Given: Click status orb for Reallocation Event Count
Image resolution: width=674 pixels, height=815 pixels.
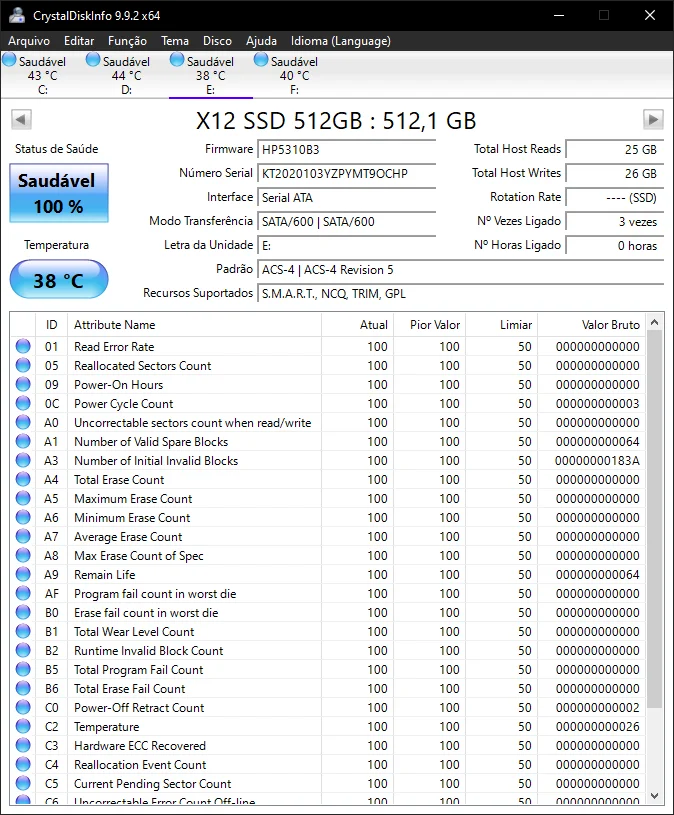Looking at the screenshot, I should coord(23,765).
